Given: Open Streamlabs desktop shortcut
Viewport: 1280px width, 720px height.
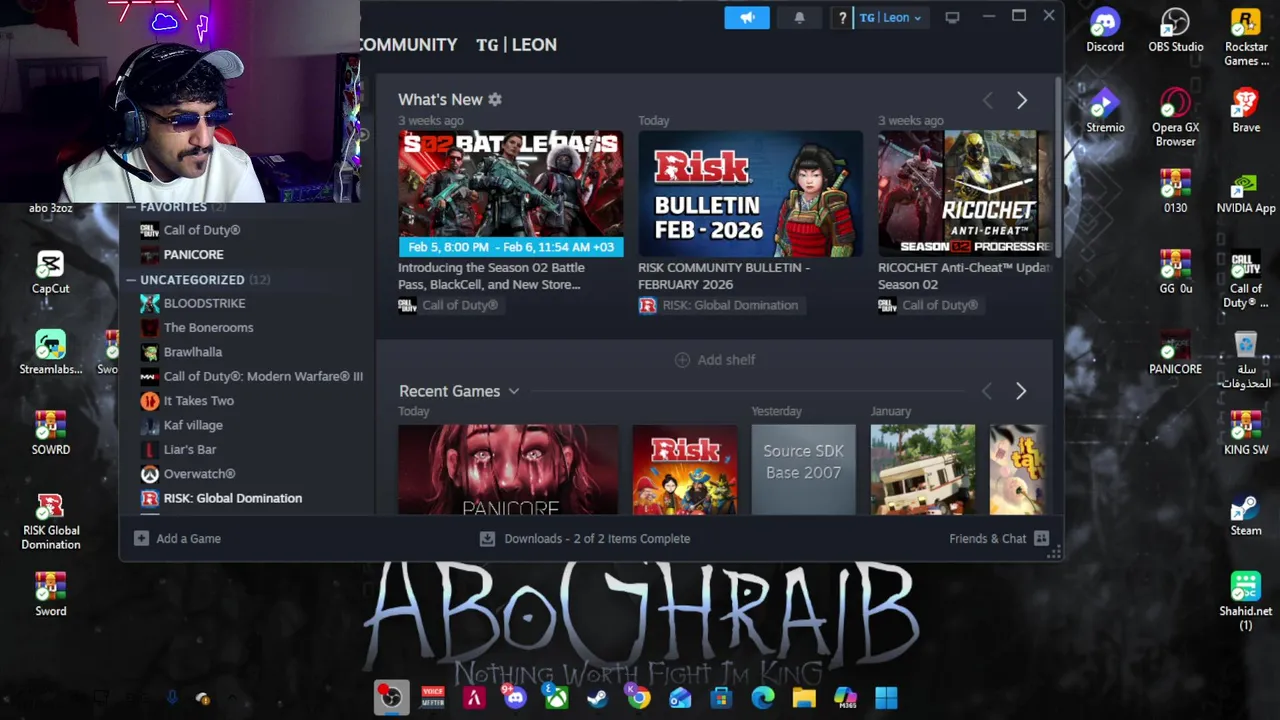Looking at the screenshot, I should 50,353.
